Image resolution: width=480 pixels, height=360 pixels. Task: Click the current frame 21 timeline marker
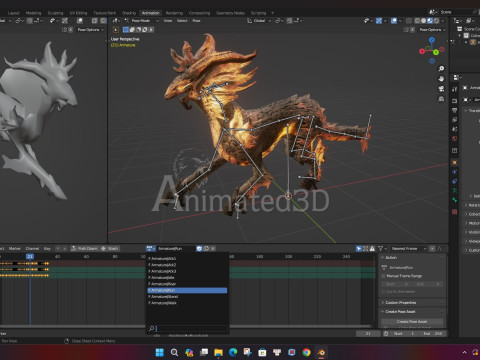(x=30, y=257)
